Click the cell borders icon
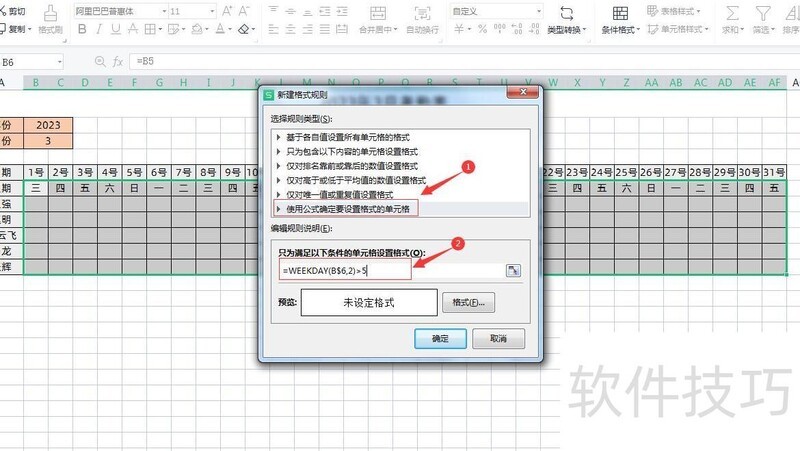The height and width of the screenshot is (451, 800). click(149, 29)
